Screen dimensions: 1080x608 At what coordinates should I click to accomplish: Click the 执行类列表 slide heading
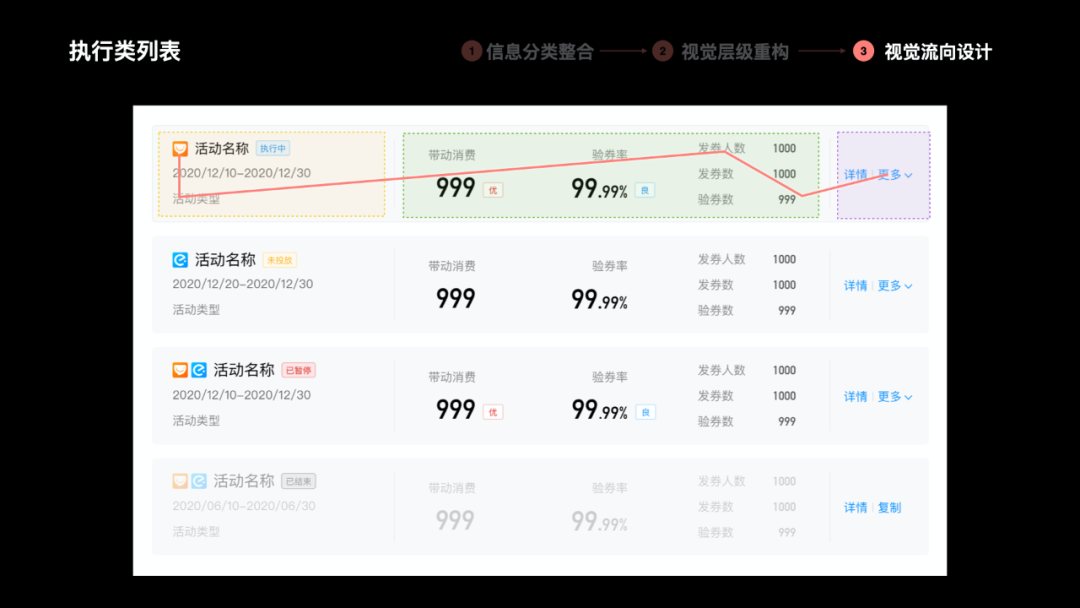tap(125, 51)
